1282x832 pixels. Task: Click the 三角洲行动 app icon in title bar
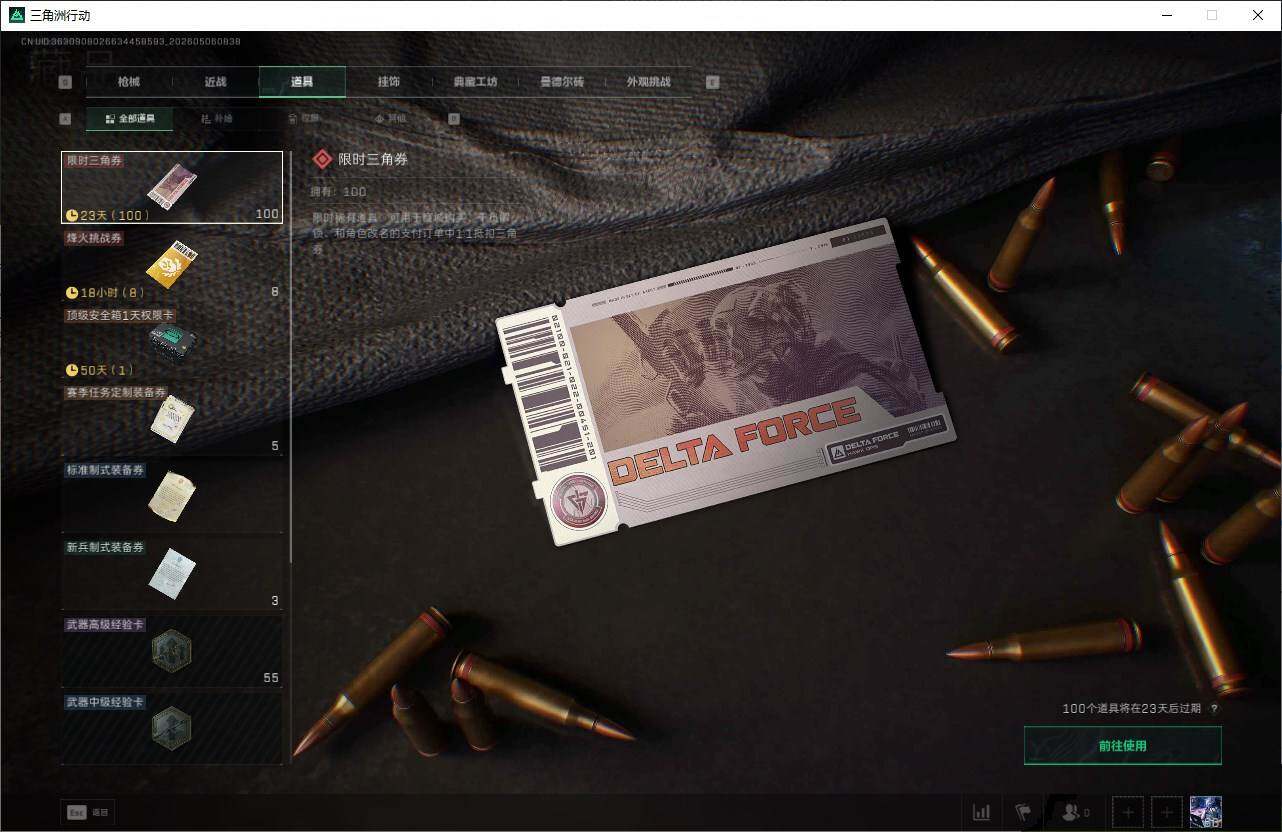(17, 15)
